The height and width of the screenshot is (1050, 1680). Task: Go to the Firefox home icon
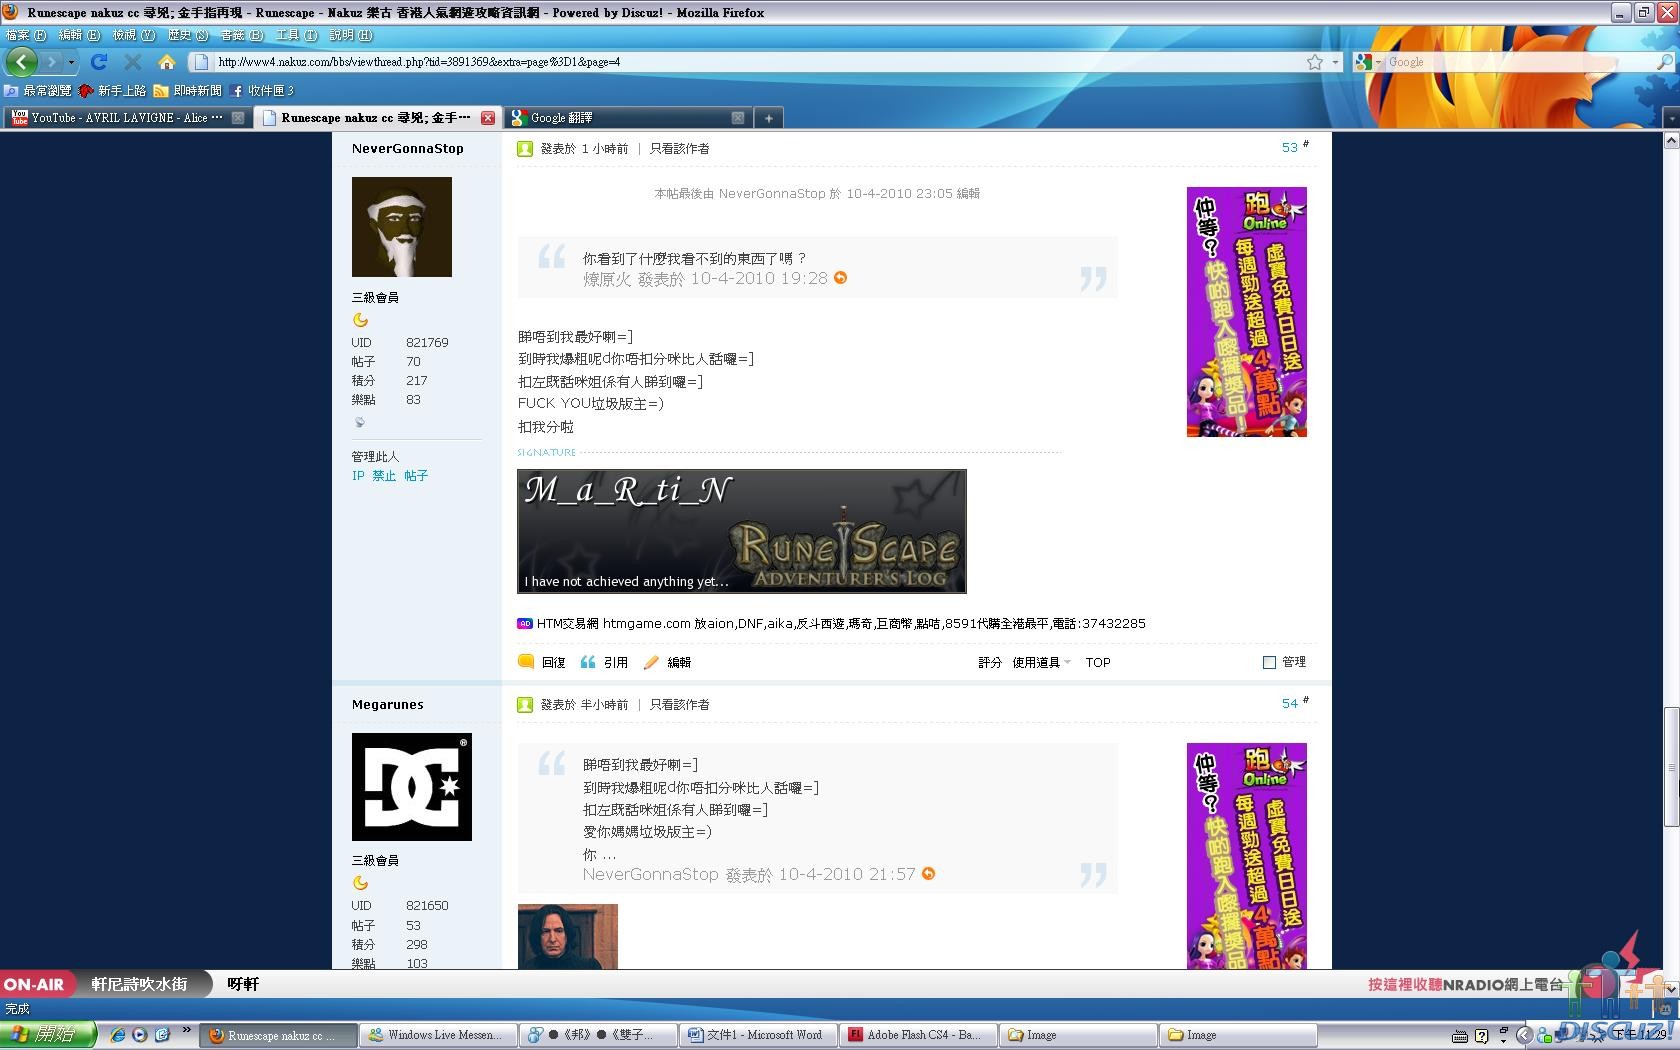point(167,62)
